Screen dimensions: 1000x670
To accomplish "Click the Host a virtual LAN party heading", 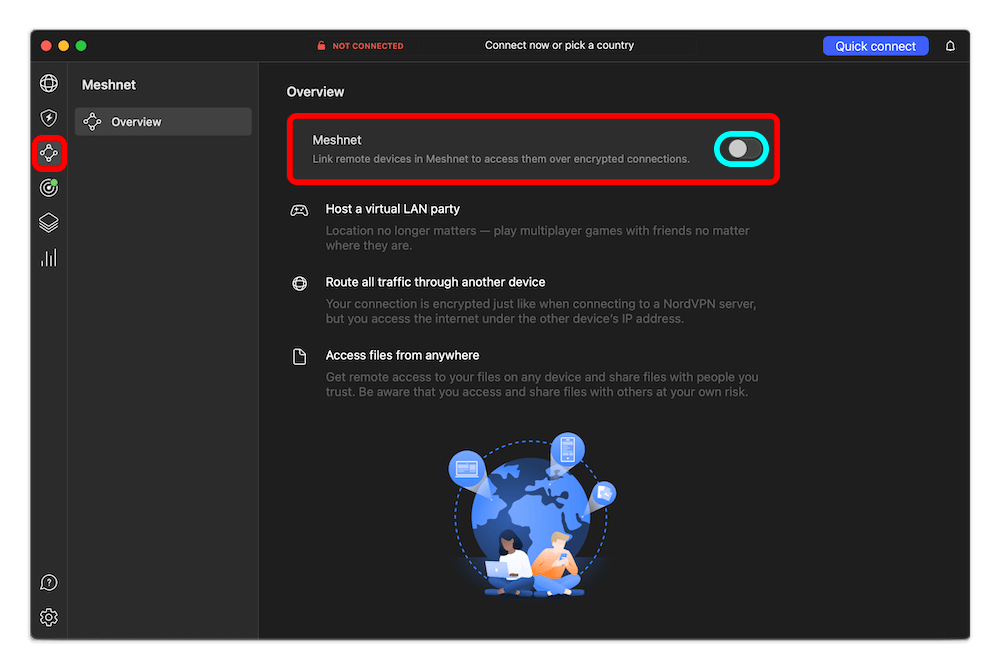I will [x=392, y=209].
